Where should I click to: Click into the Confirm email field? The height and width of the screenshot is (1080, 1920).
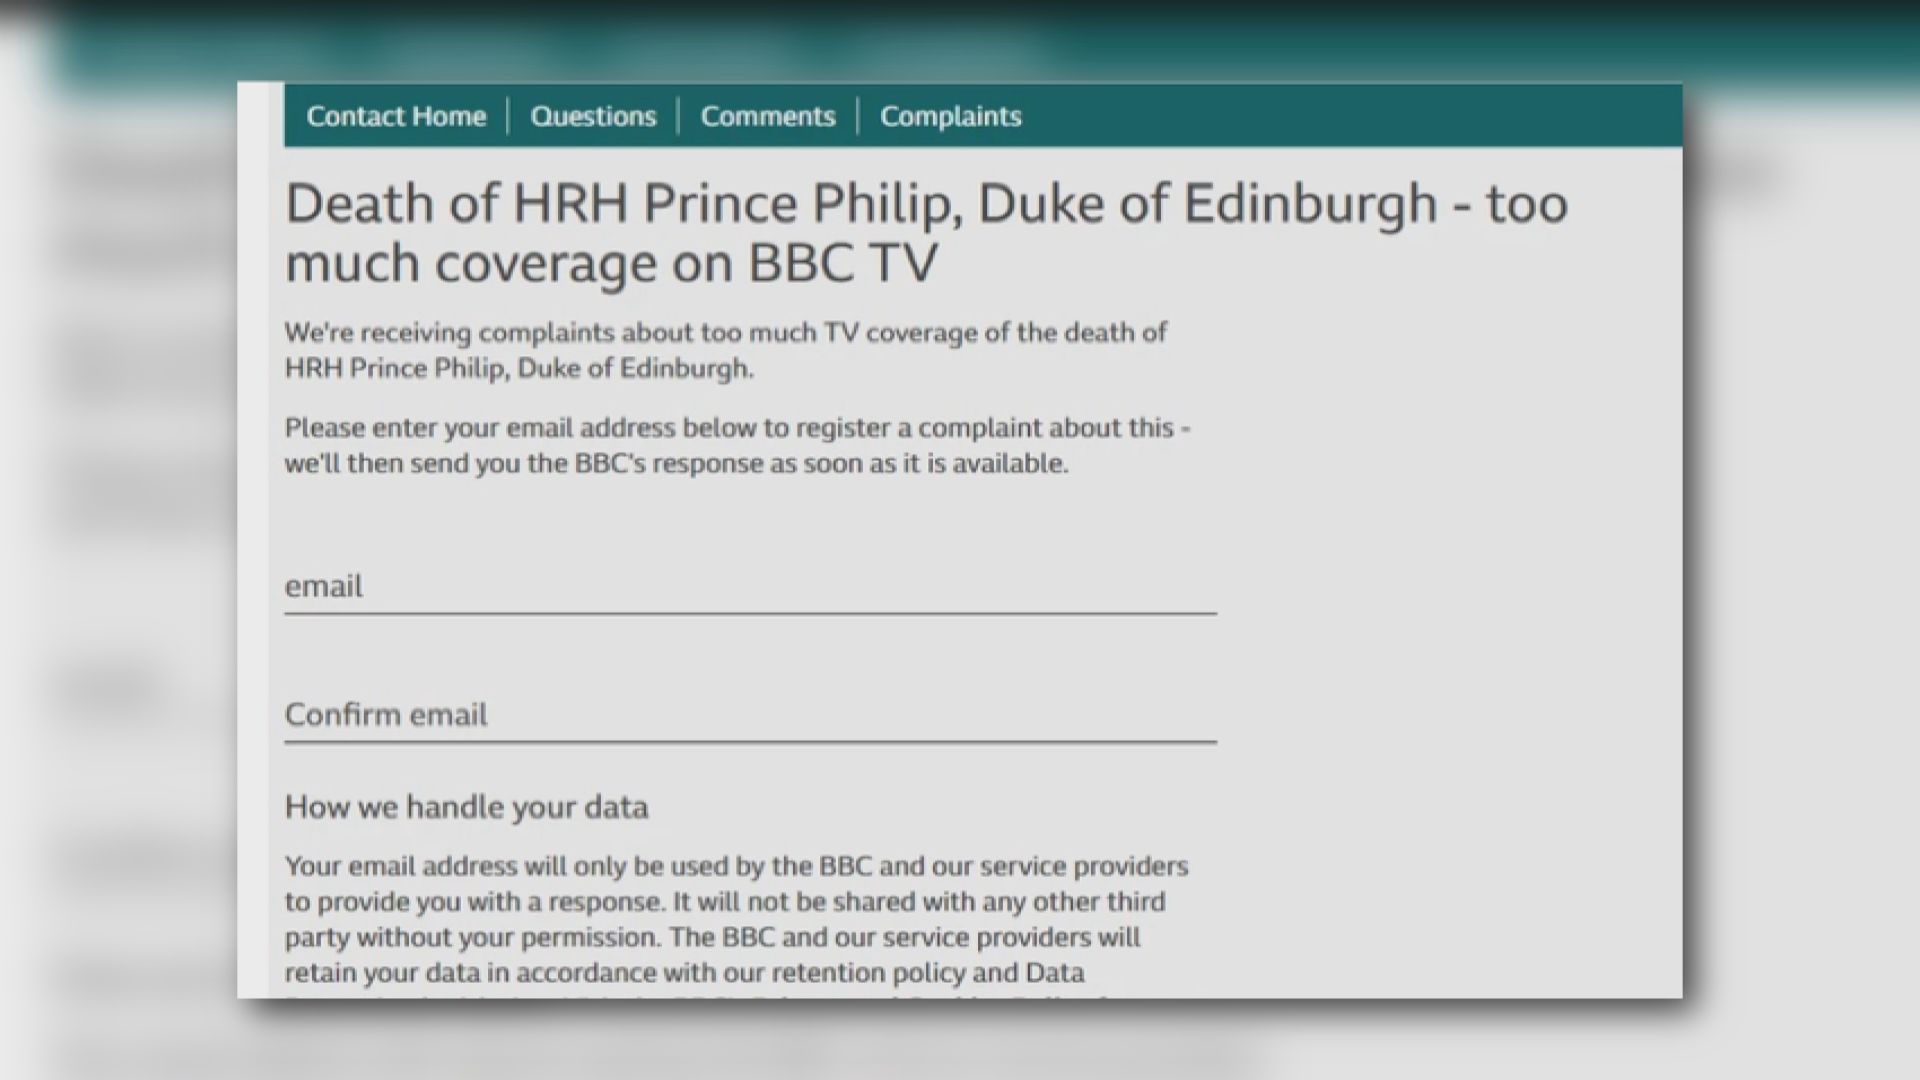pos(750,714)
